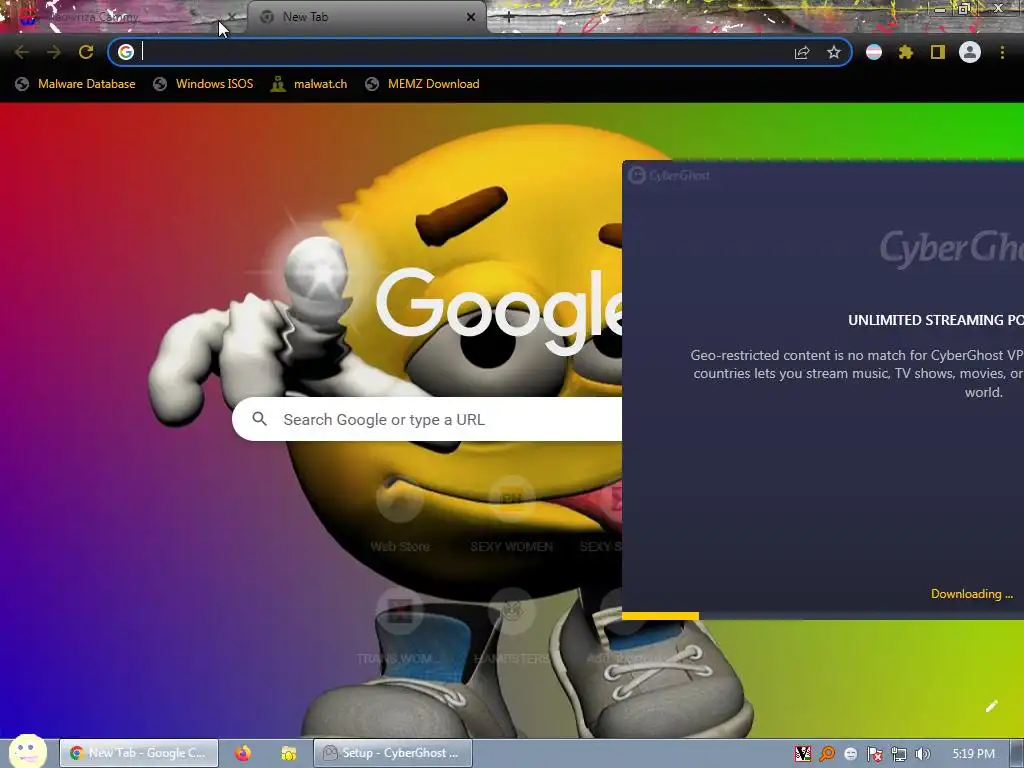Open the malwat.ch bookmark
1024x768 pixels.
click(x=309, y=84)
